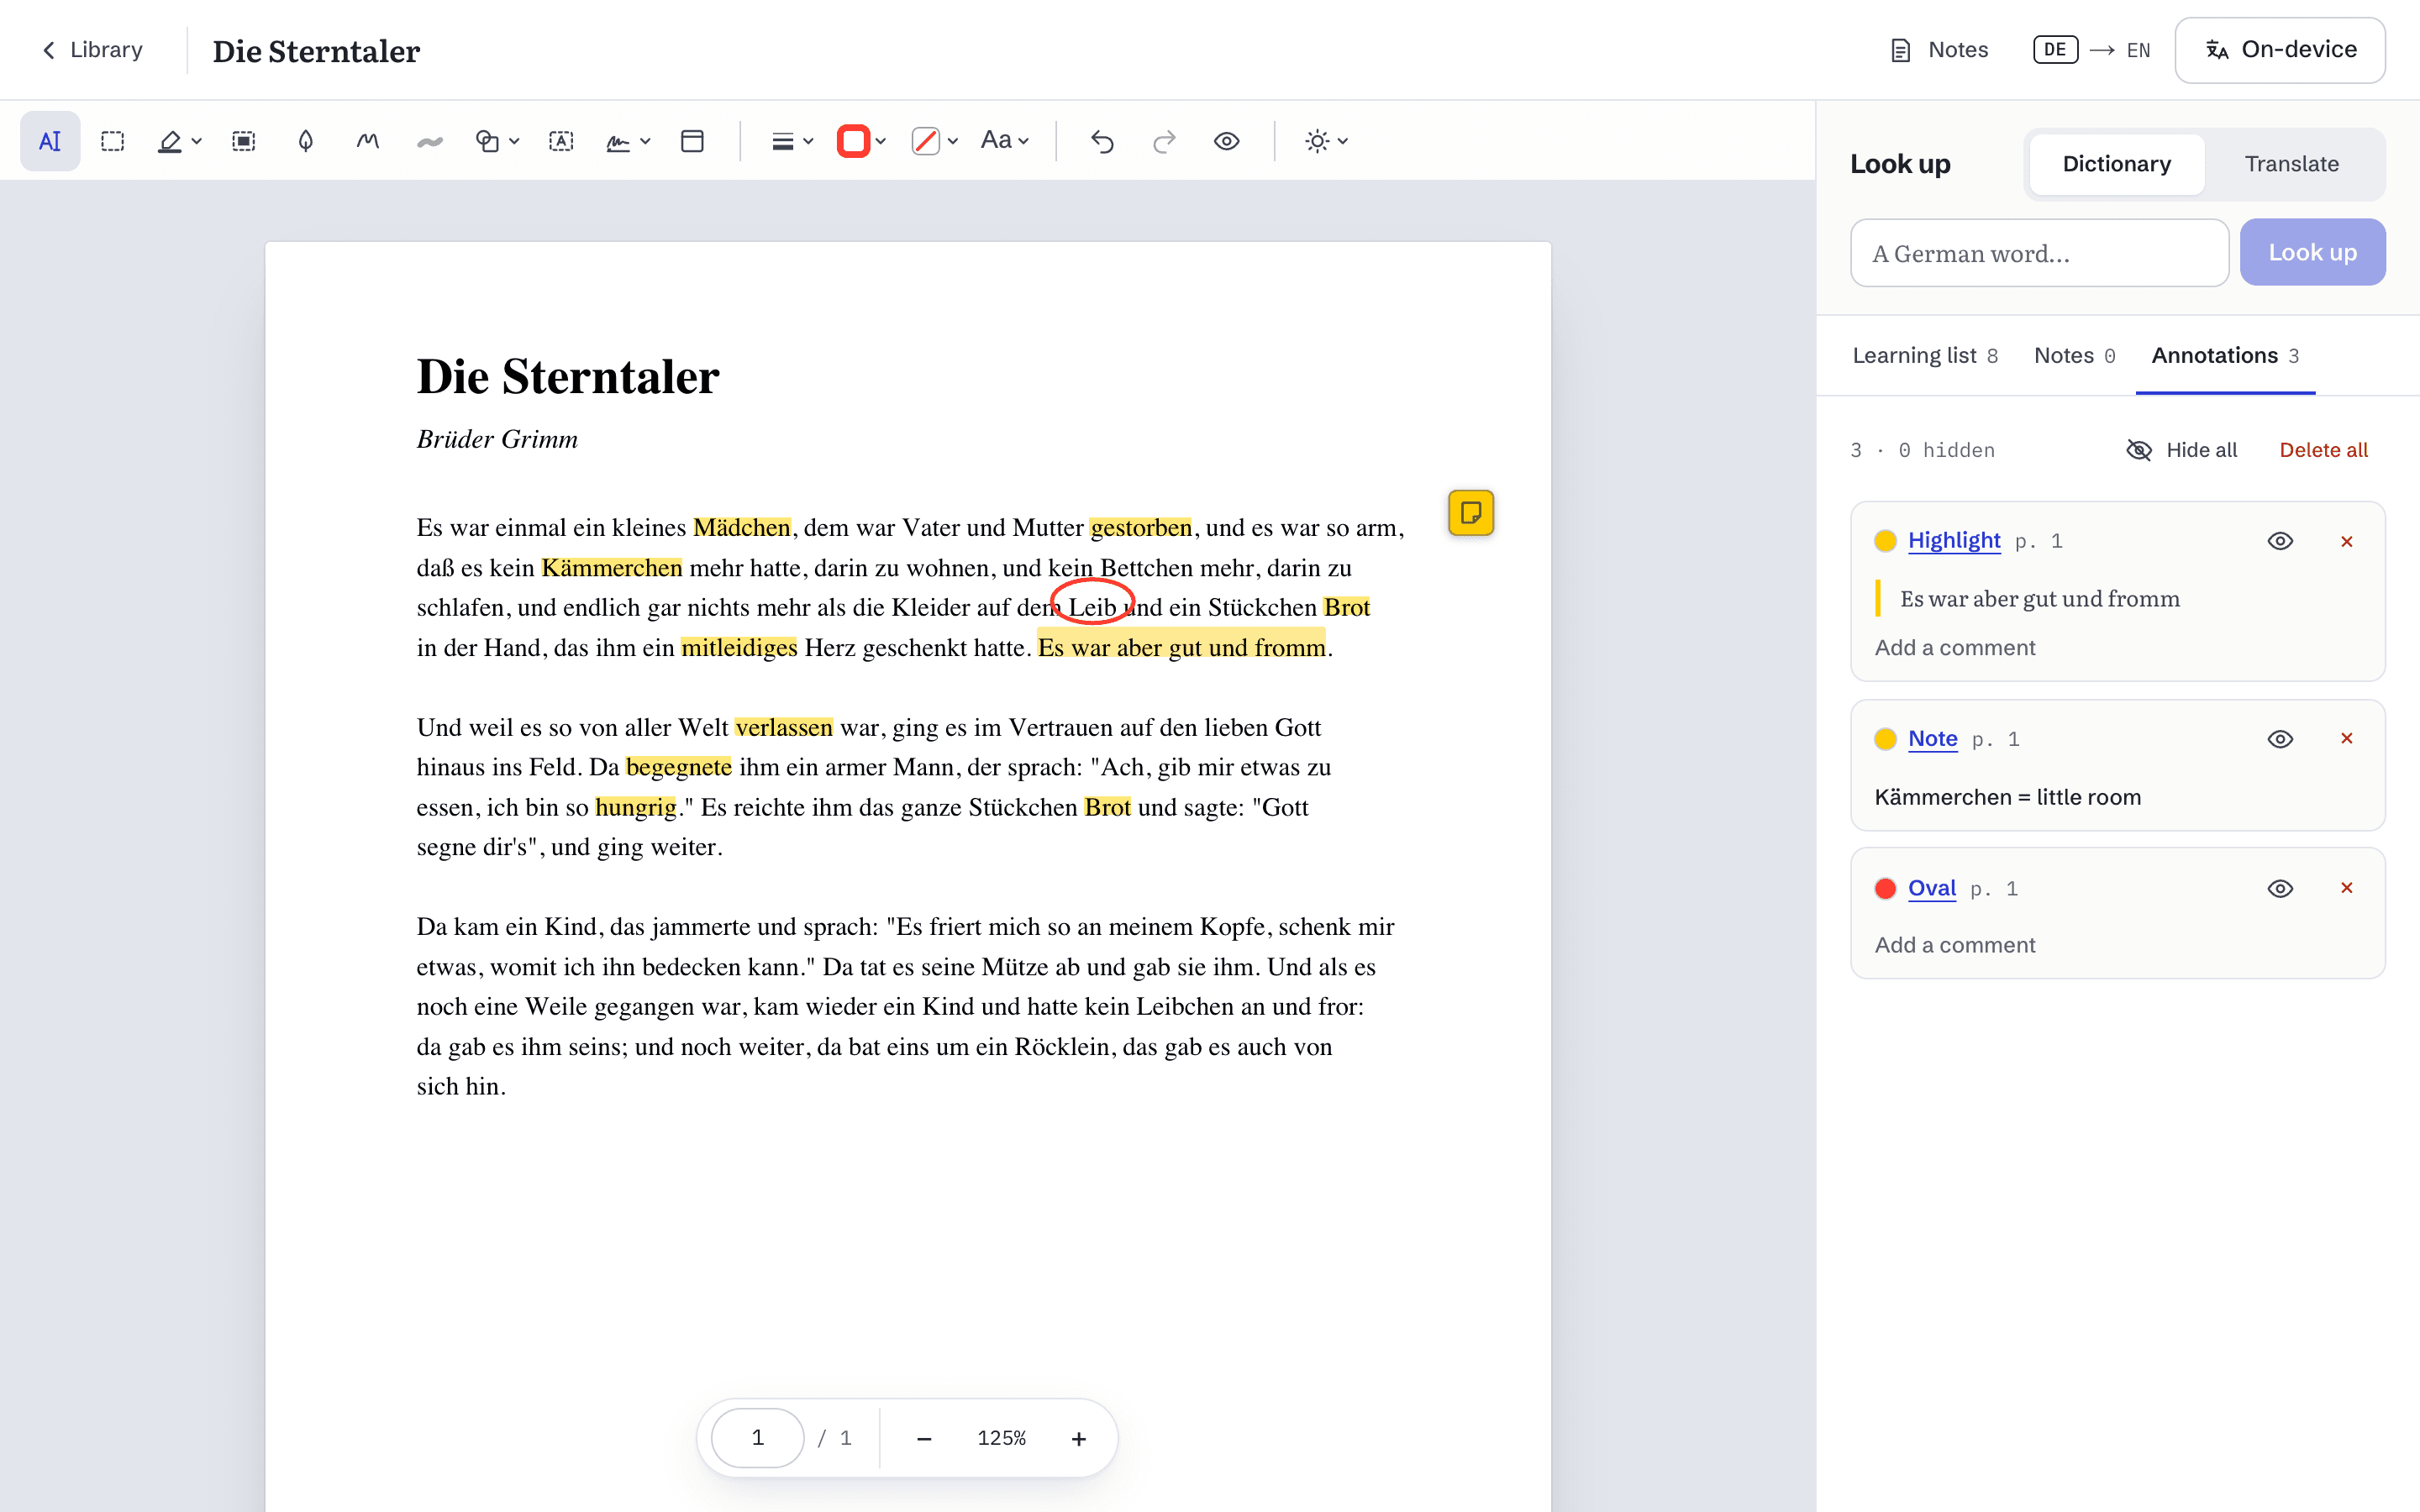The image size is (2420, 1512).
Task: Expand signature tool options arrow
Action: coord(645,141)
